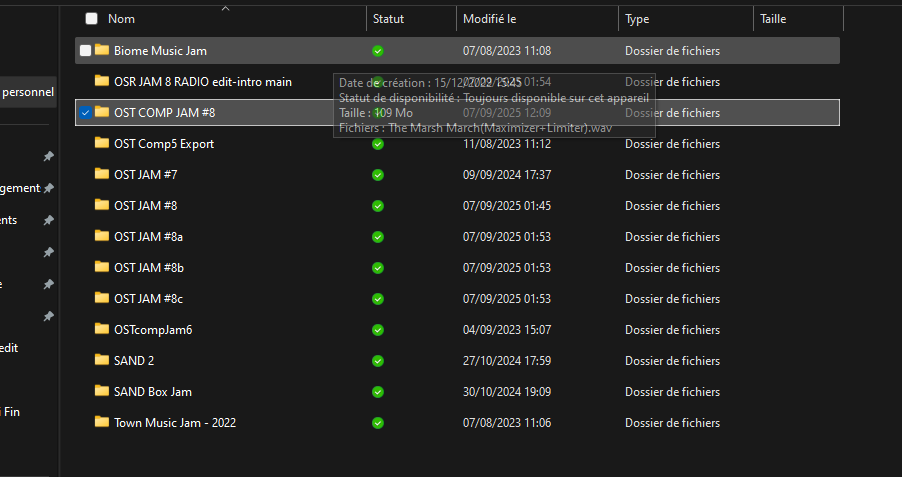Uncheck the OST COMP JAM #8 checkbox
This screenshot has width=902, height=477.
[85, 112]
